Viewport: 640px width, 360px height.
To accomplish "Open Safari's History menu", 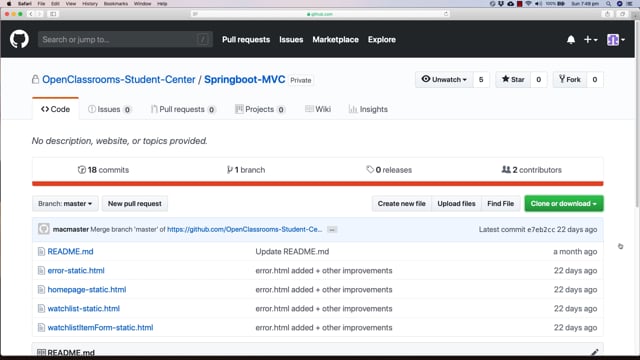I will (90, 4).
